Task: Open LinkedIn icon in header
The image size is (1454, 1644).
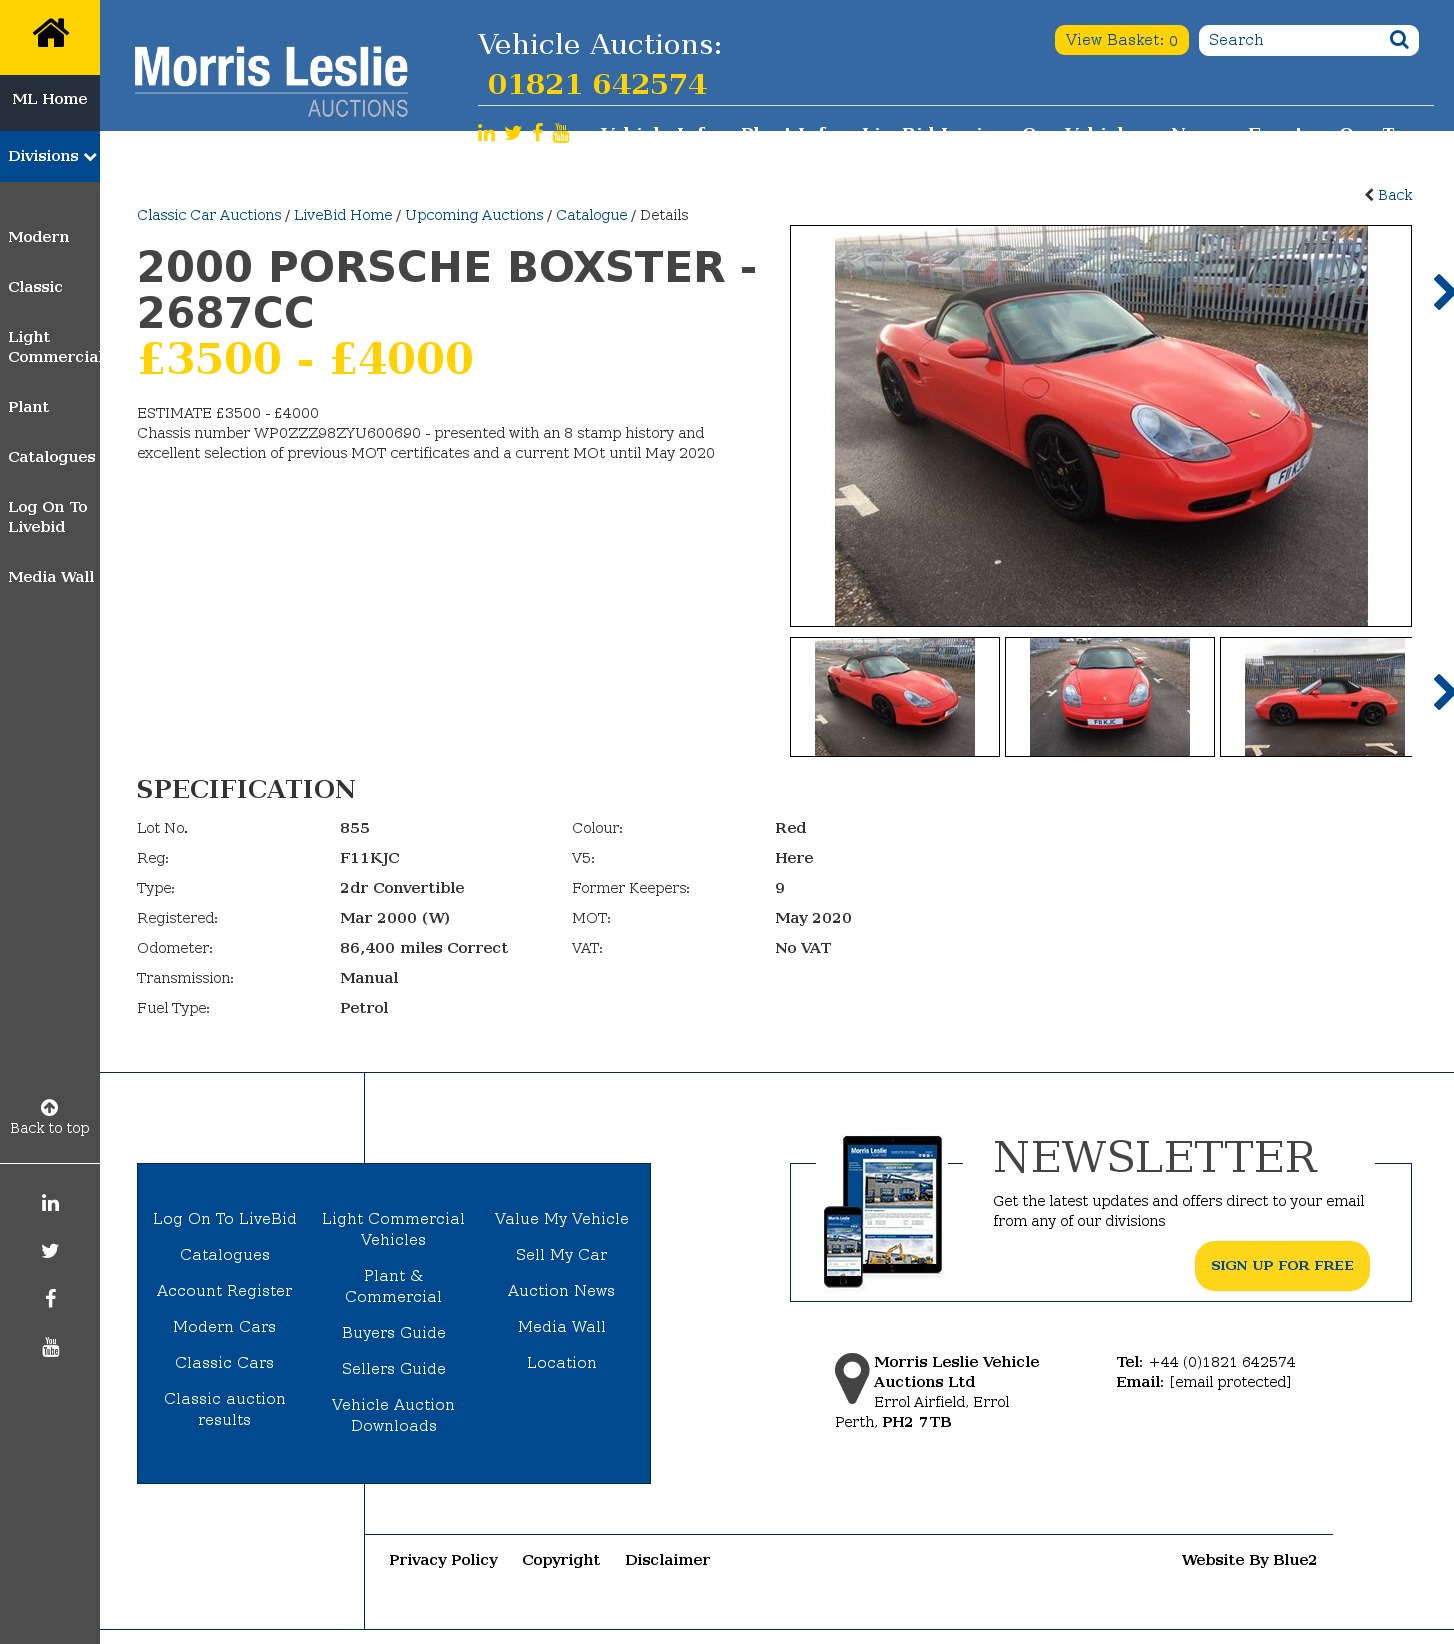Action: pyautogui.click(x=486, y=133)
